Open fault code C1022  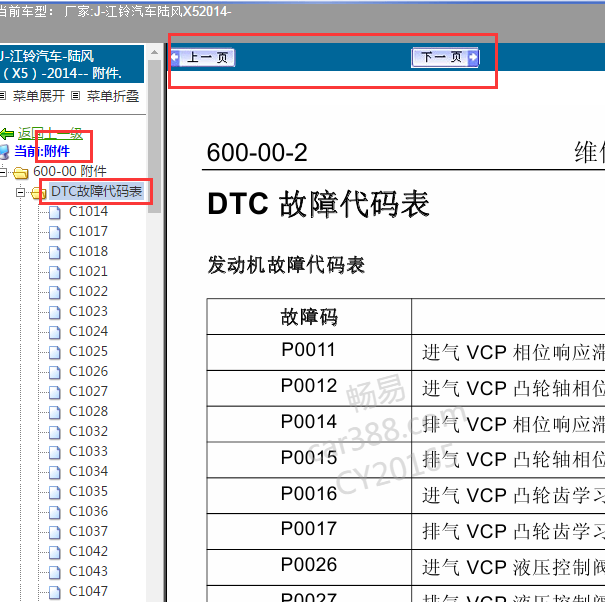(x=88, y=291)
